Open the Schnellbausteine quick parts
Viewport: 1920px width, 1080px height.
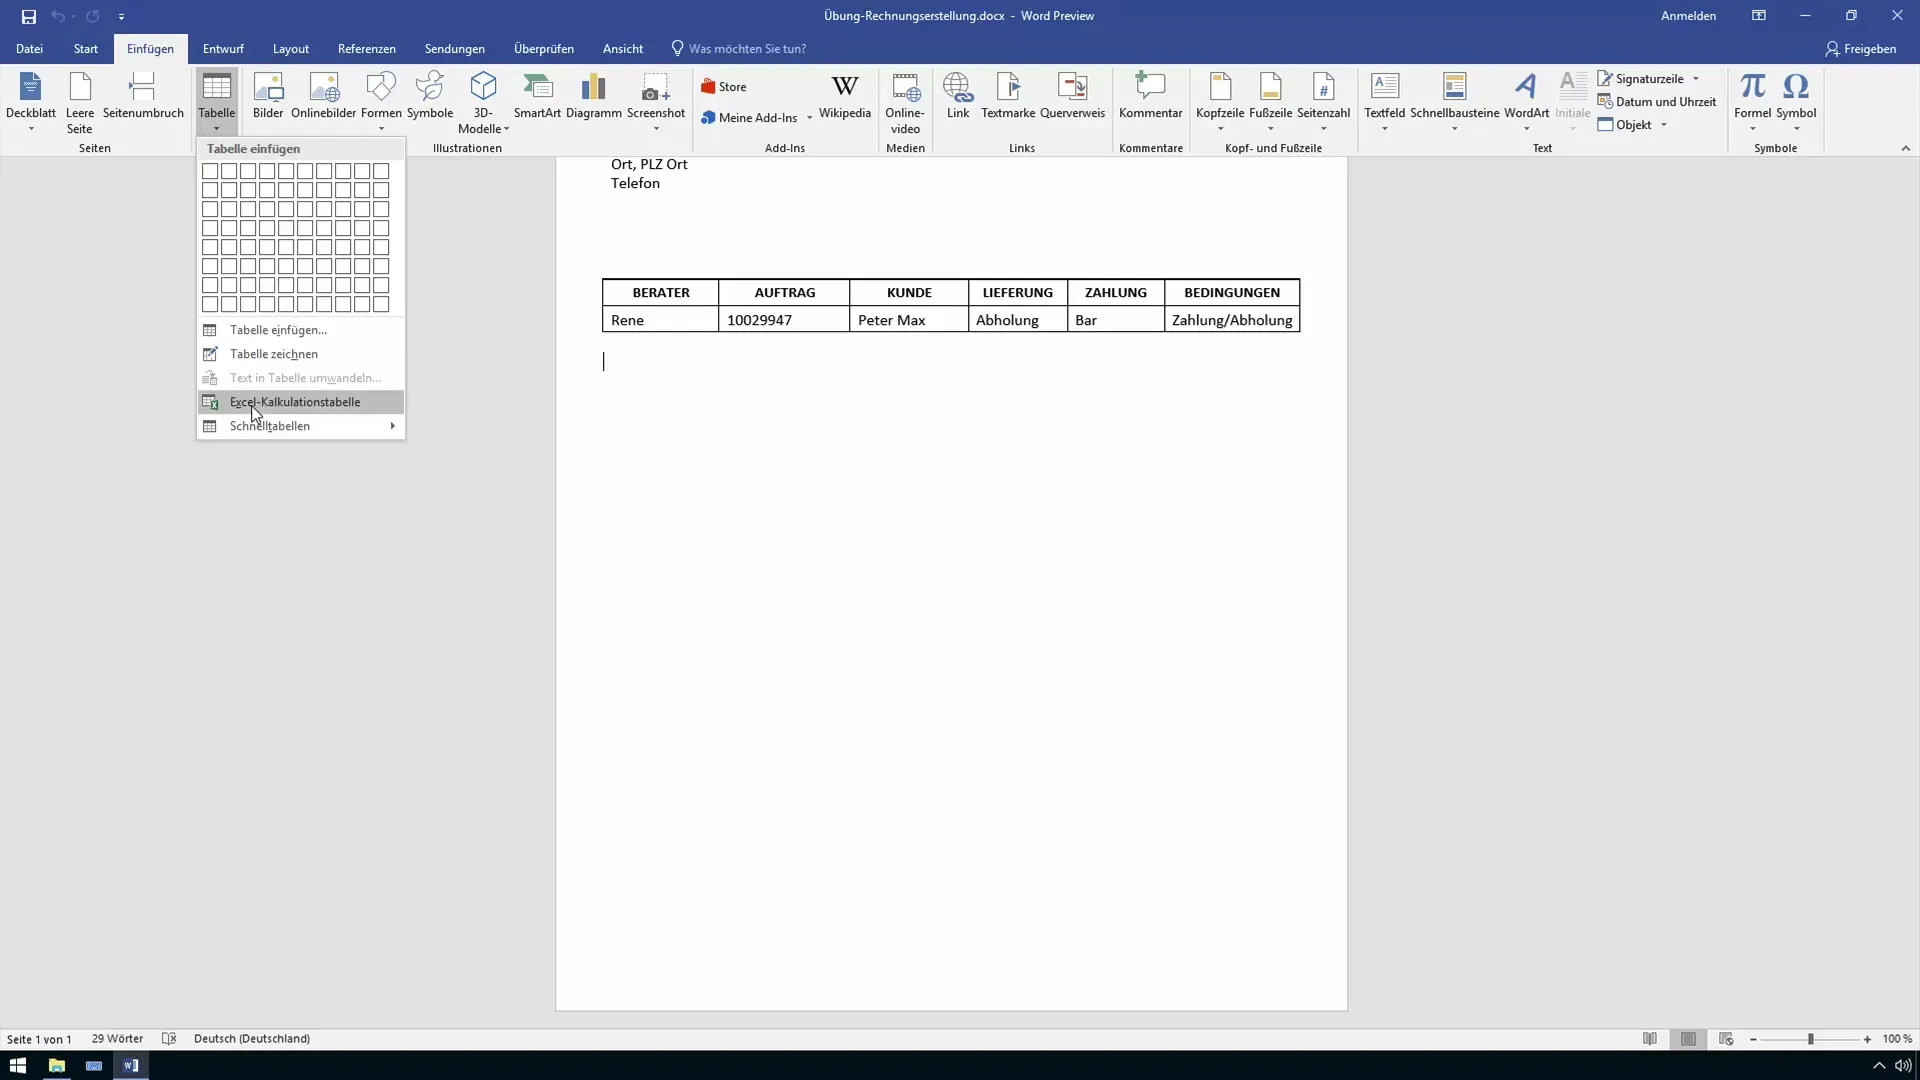[x=1455, y=101]
